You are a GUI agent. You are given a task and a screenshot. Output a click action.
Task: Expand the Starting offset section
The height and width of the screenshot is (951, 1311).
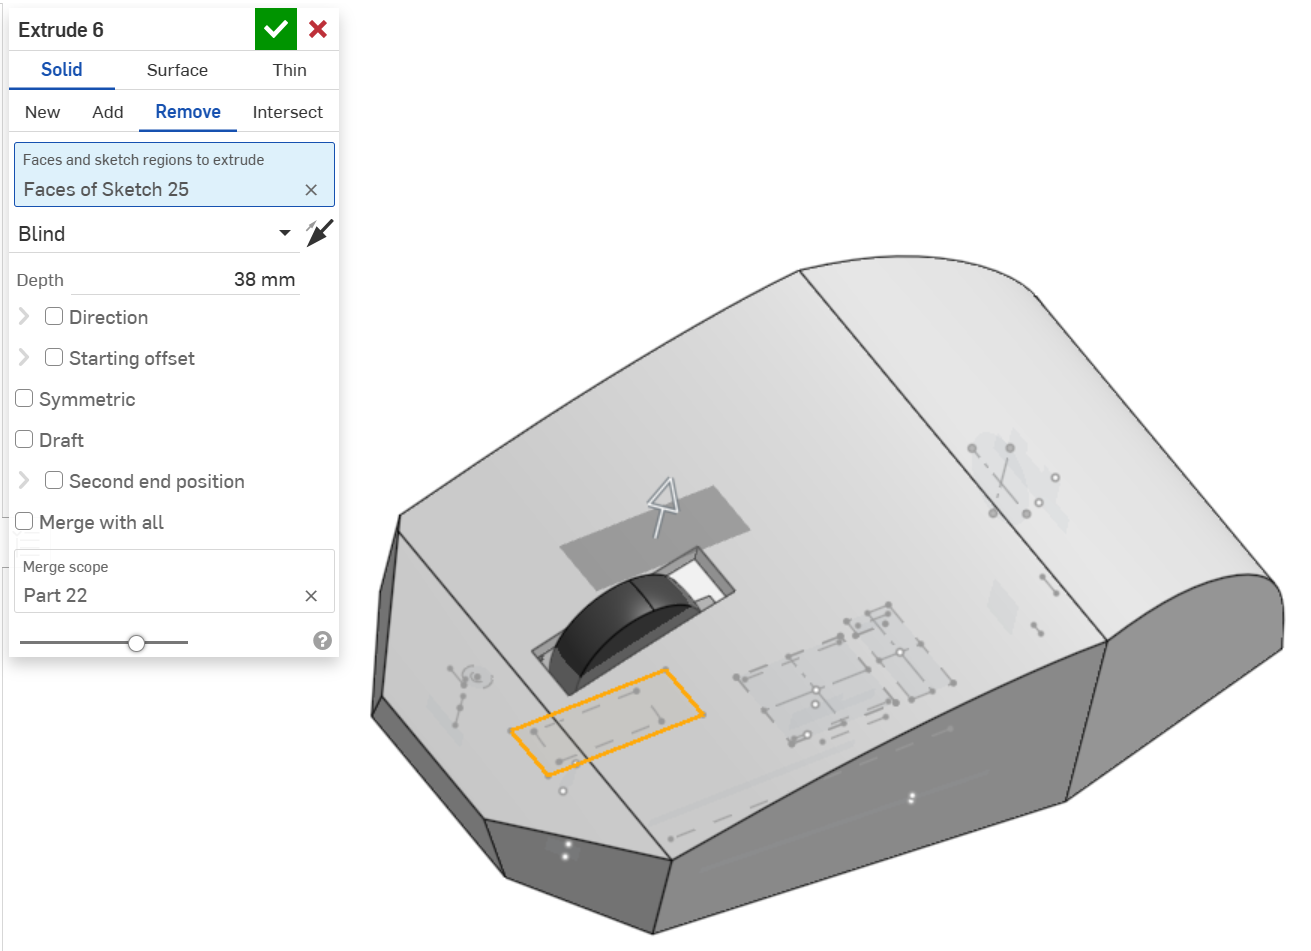[24, 358]
